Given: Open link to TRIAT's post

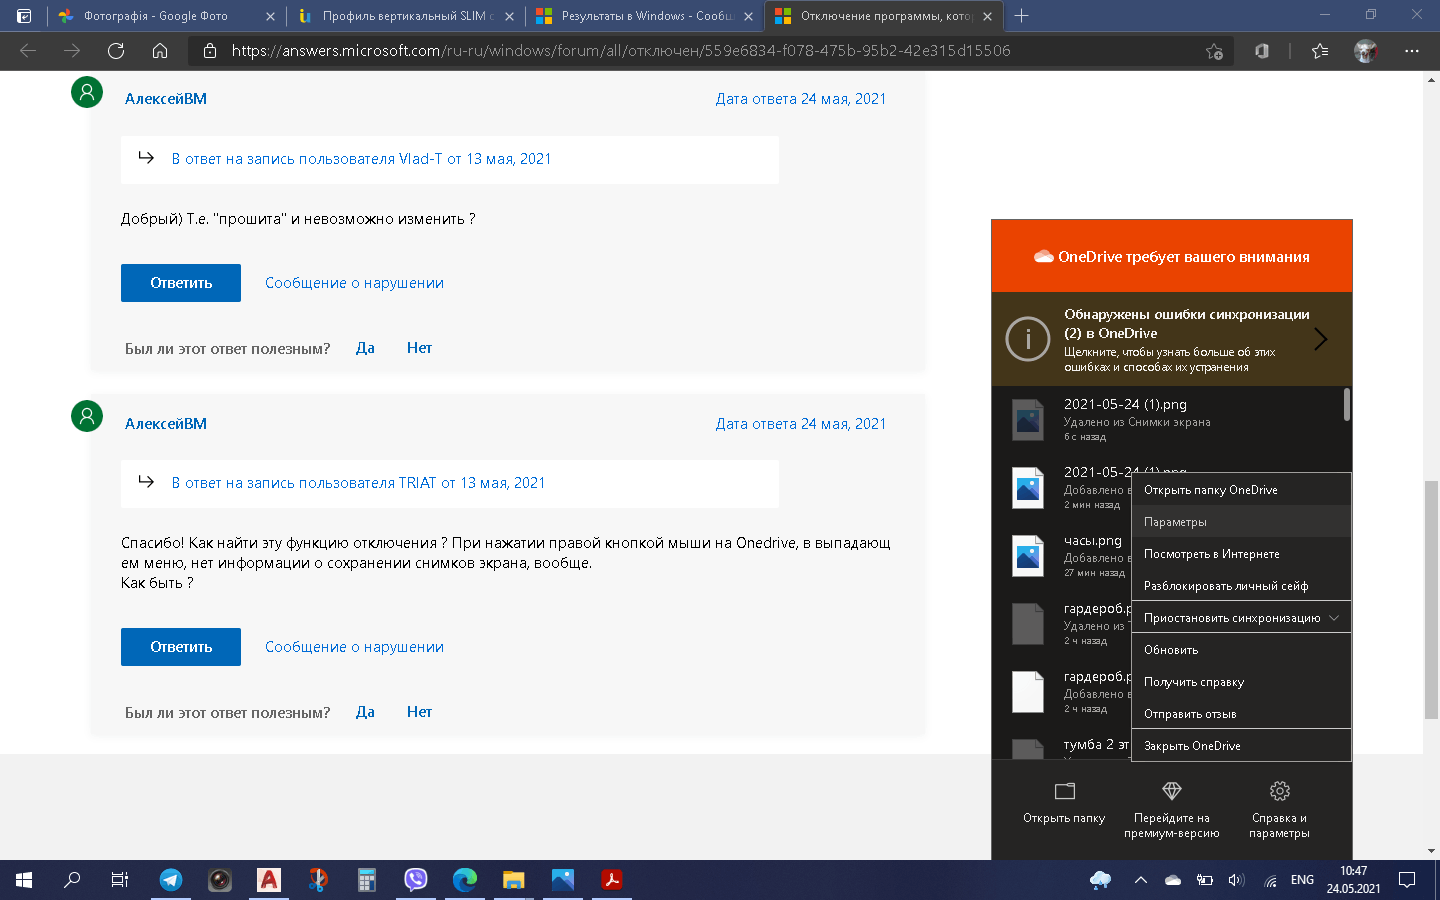Looking at the screenshot, I should pos(358,483).
